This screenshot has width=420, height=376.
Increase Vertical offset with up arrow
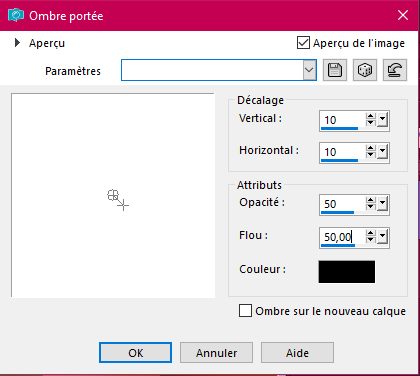click(370, 117)
